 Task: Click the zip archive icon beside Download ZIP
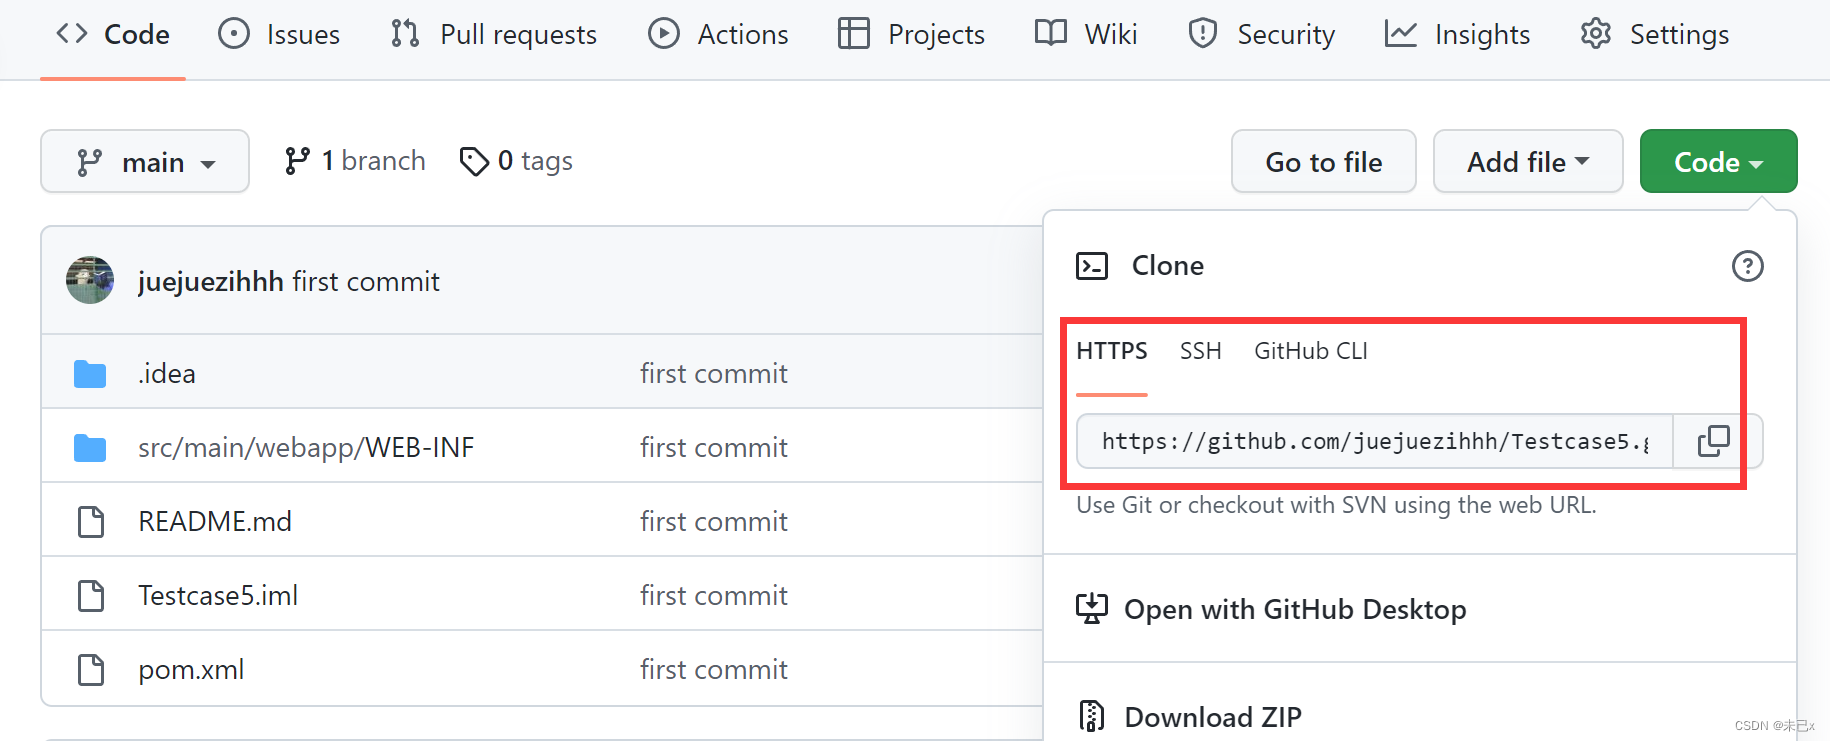click(1092, 716)
